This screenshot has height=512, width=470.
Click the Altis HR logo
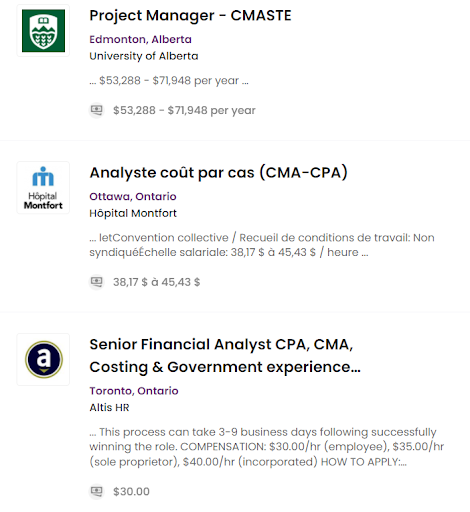(x=43, y=360)
